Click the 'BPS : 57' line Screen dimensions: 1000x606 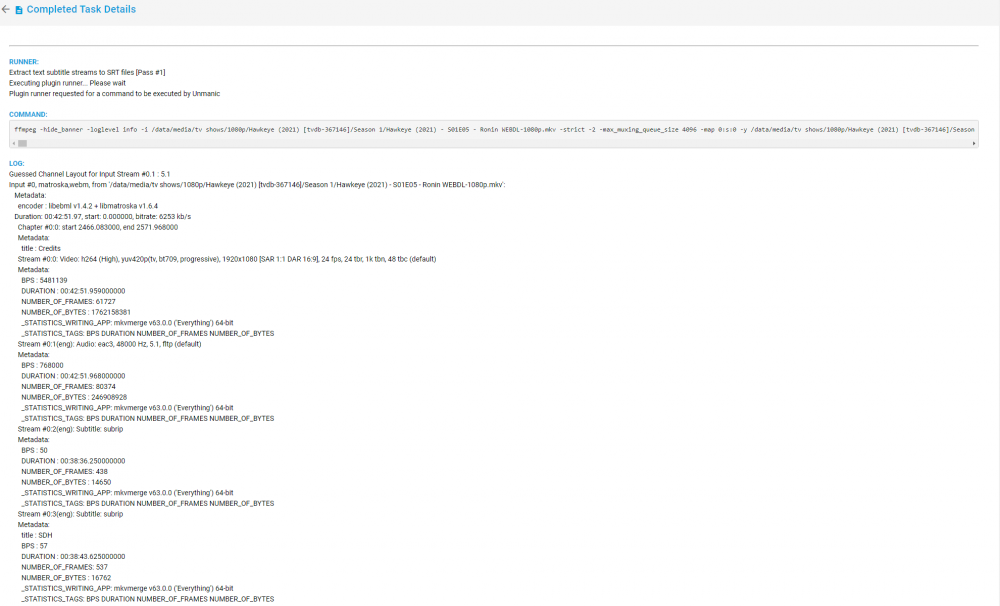tap(34, 546)
